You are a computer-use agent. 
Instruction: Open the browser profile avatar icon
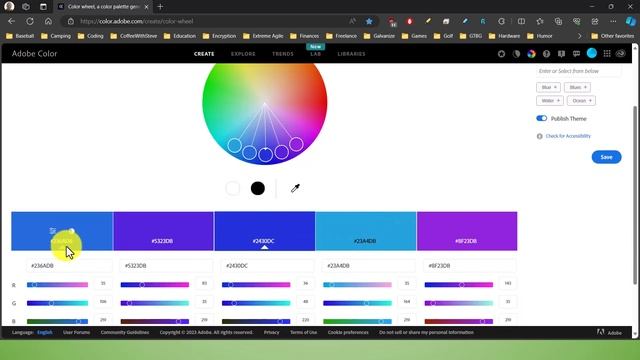(9, 7)
